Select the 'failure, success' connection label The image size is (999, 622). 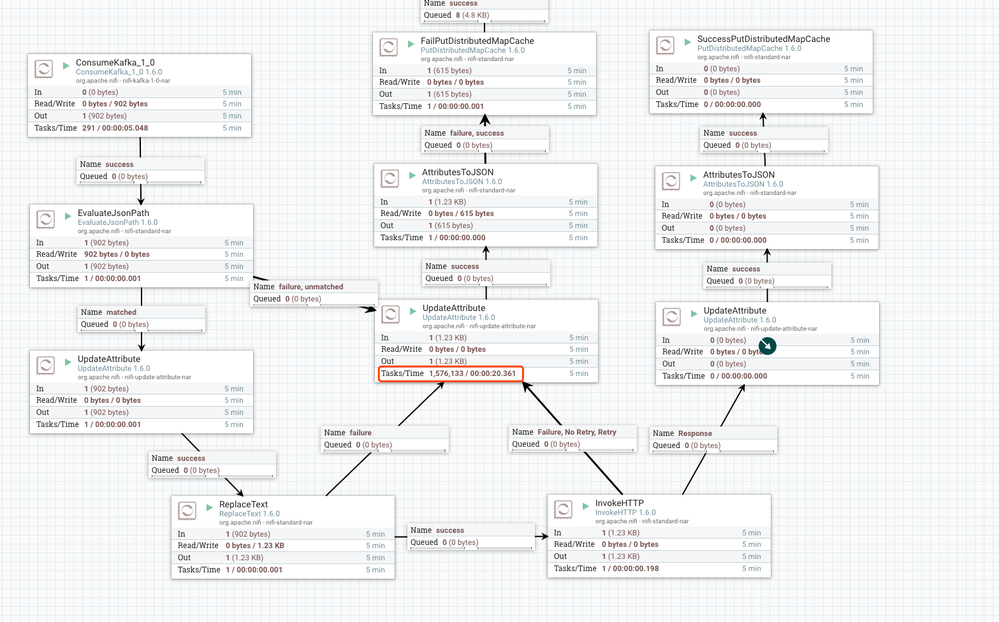point(485,140)
